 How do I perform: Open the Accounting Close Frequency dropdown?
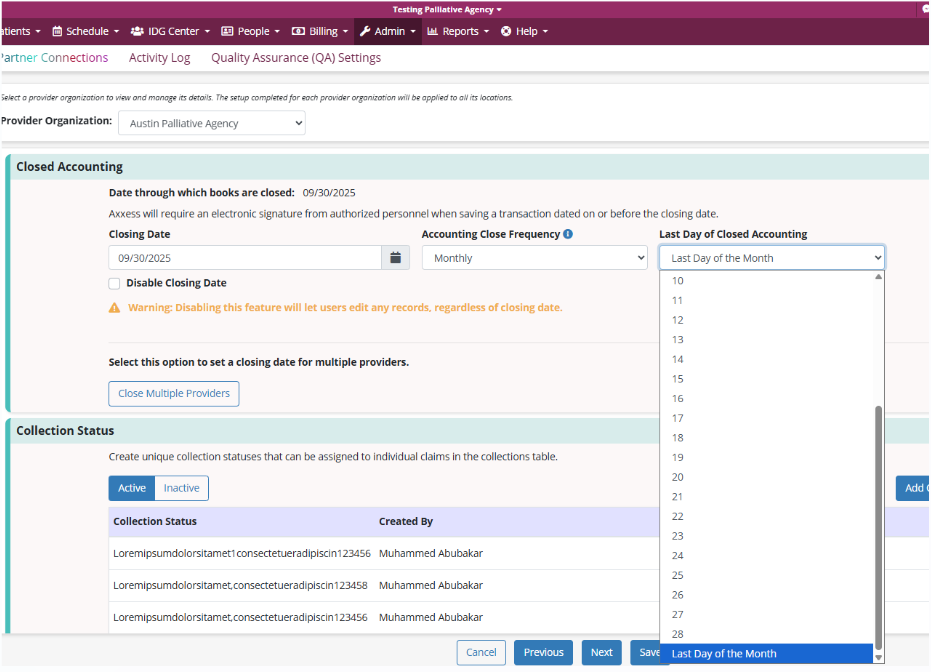click(x=535, y=258)
